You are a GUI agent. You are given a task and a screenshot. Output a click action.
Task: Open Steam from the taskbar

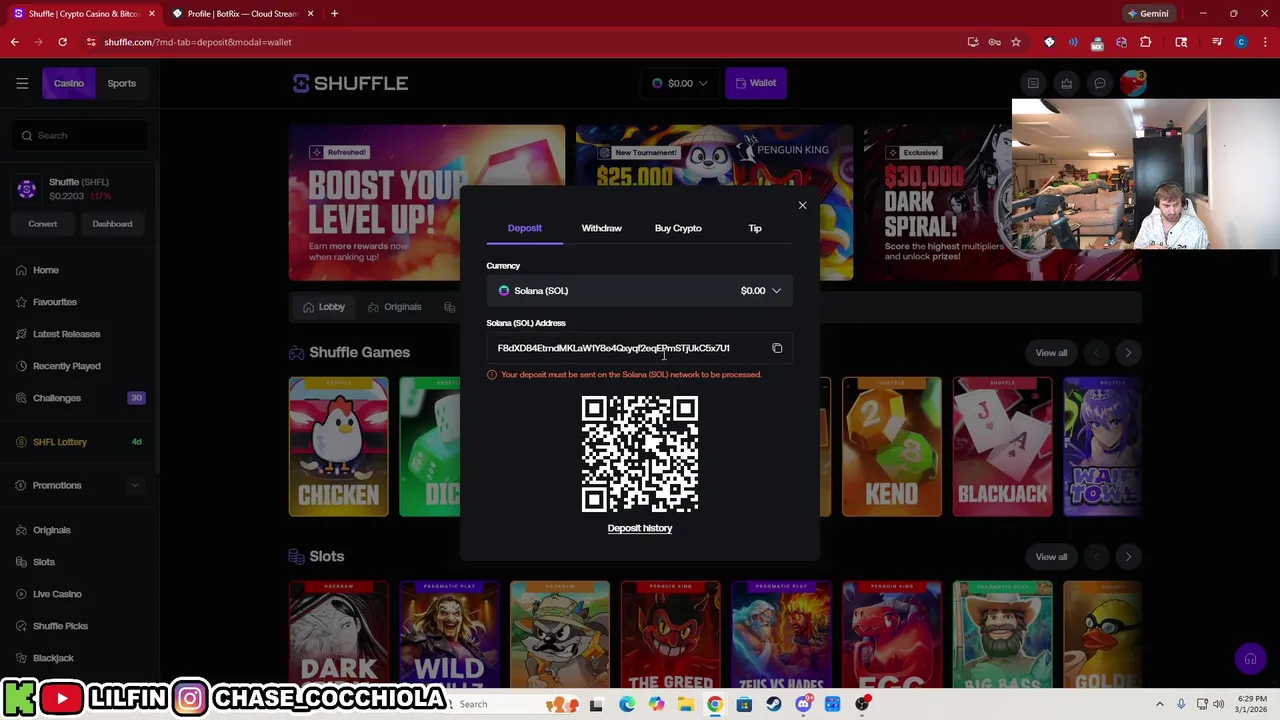click(773, 704)
